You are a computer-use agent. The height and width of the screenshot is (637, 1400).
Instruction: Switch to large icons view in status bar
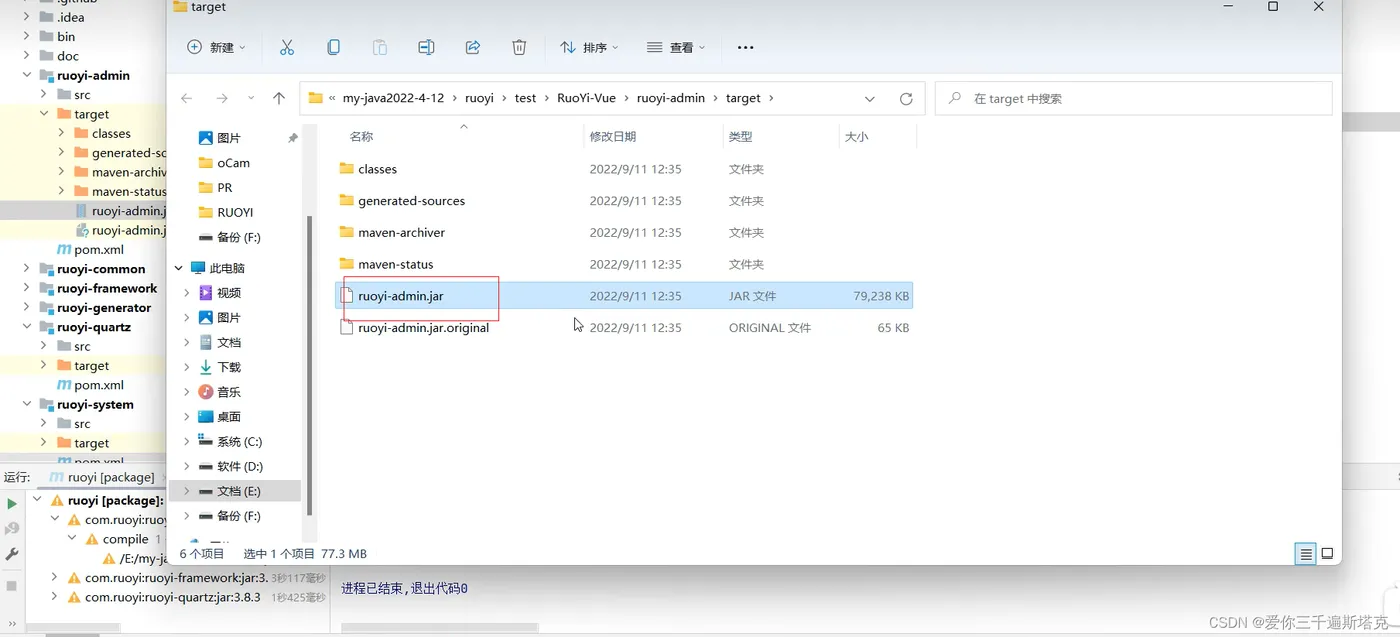1327,553
